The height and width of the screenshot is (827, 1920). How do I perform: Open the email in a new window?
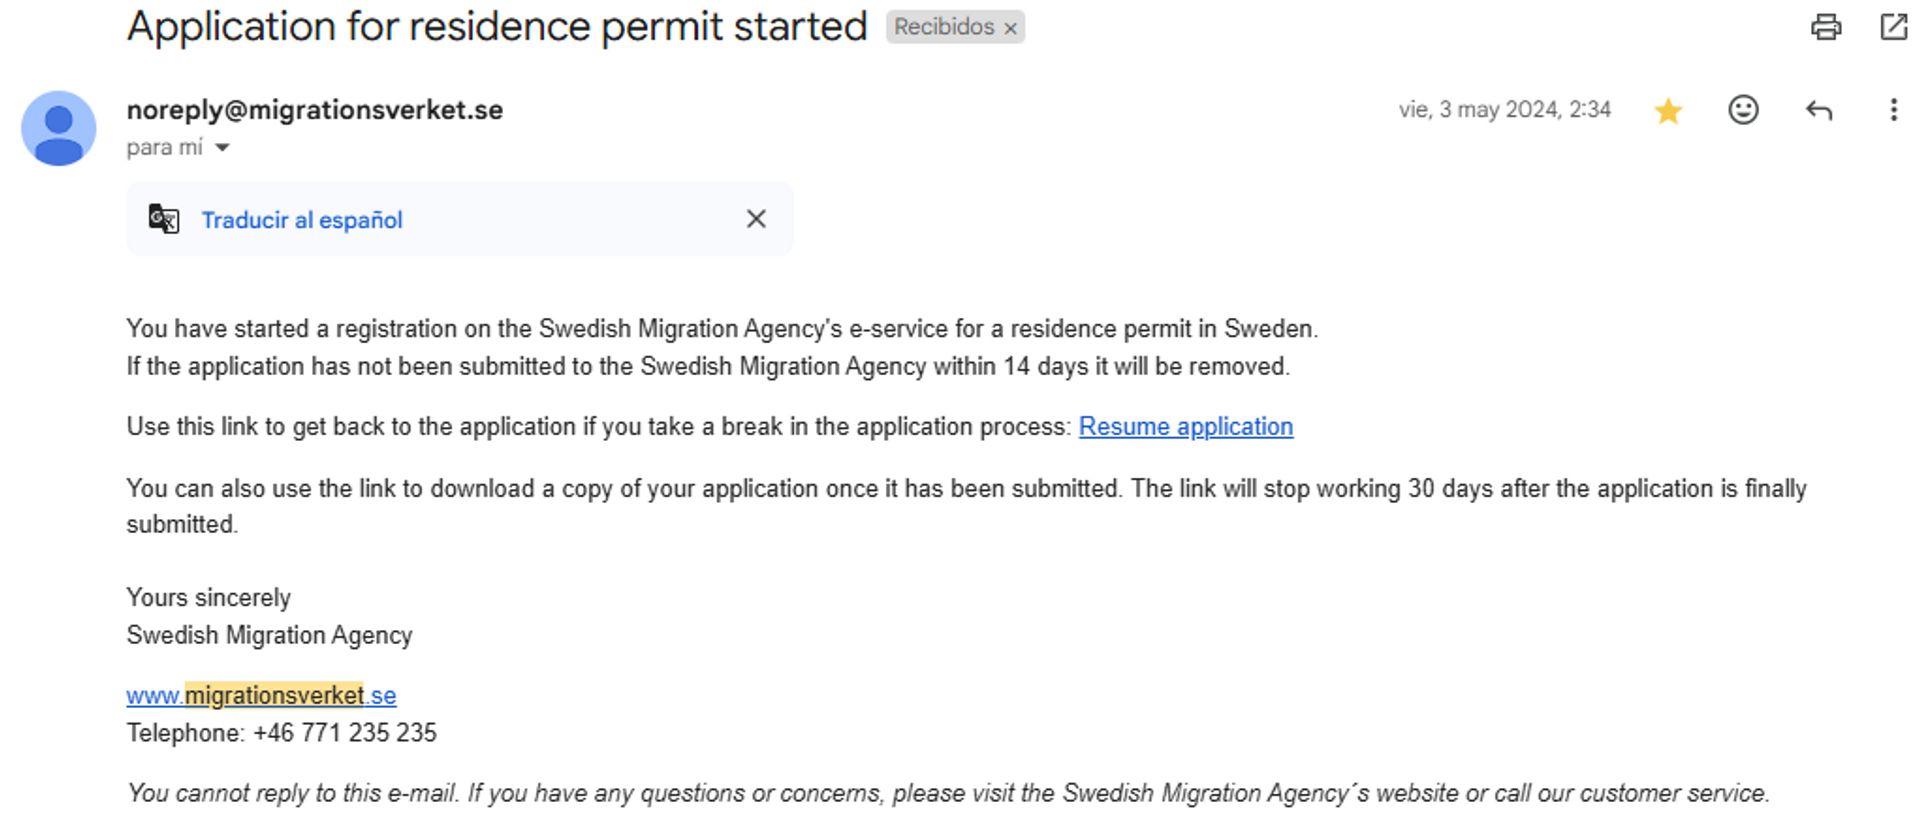pos(1894,27)
